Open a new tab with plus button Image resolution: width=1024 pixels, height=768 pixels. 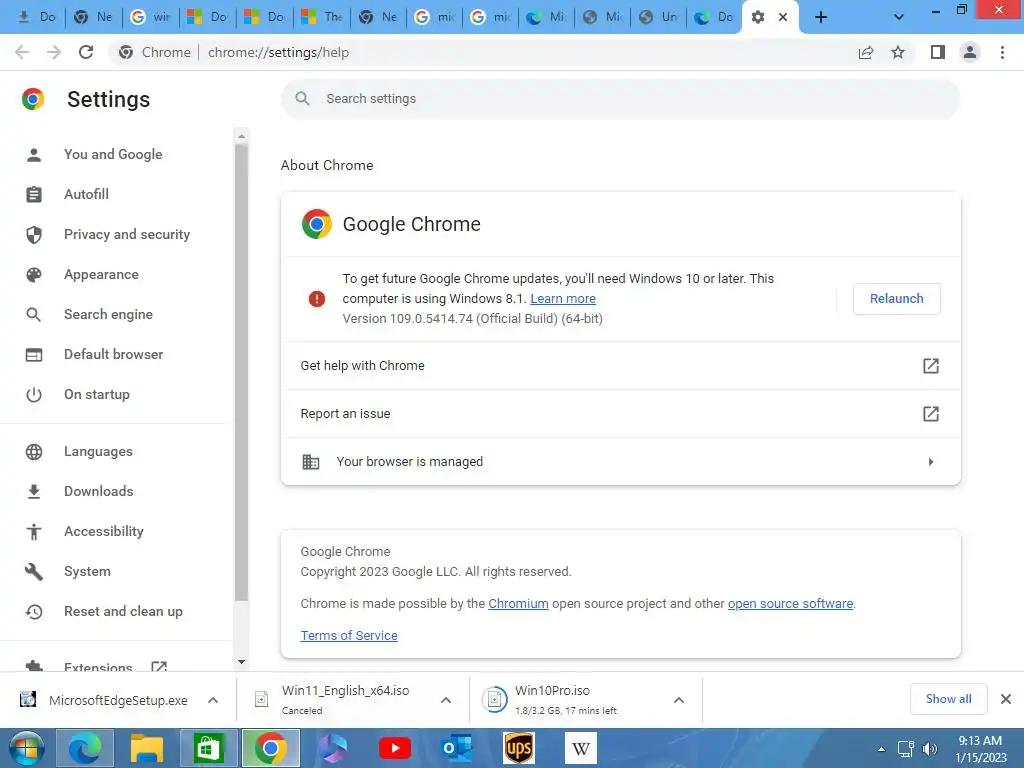pyautogui.click(x=821, y=17)
